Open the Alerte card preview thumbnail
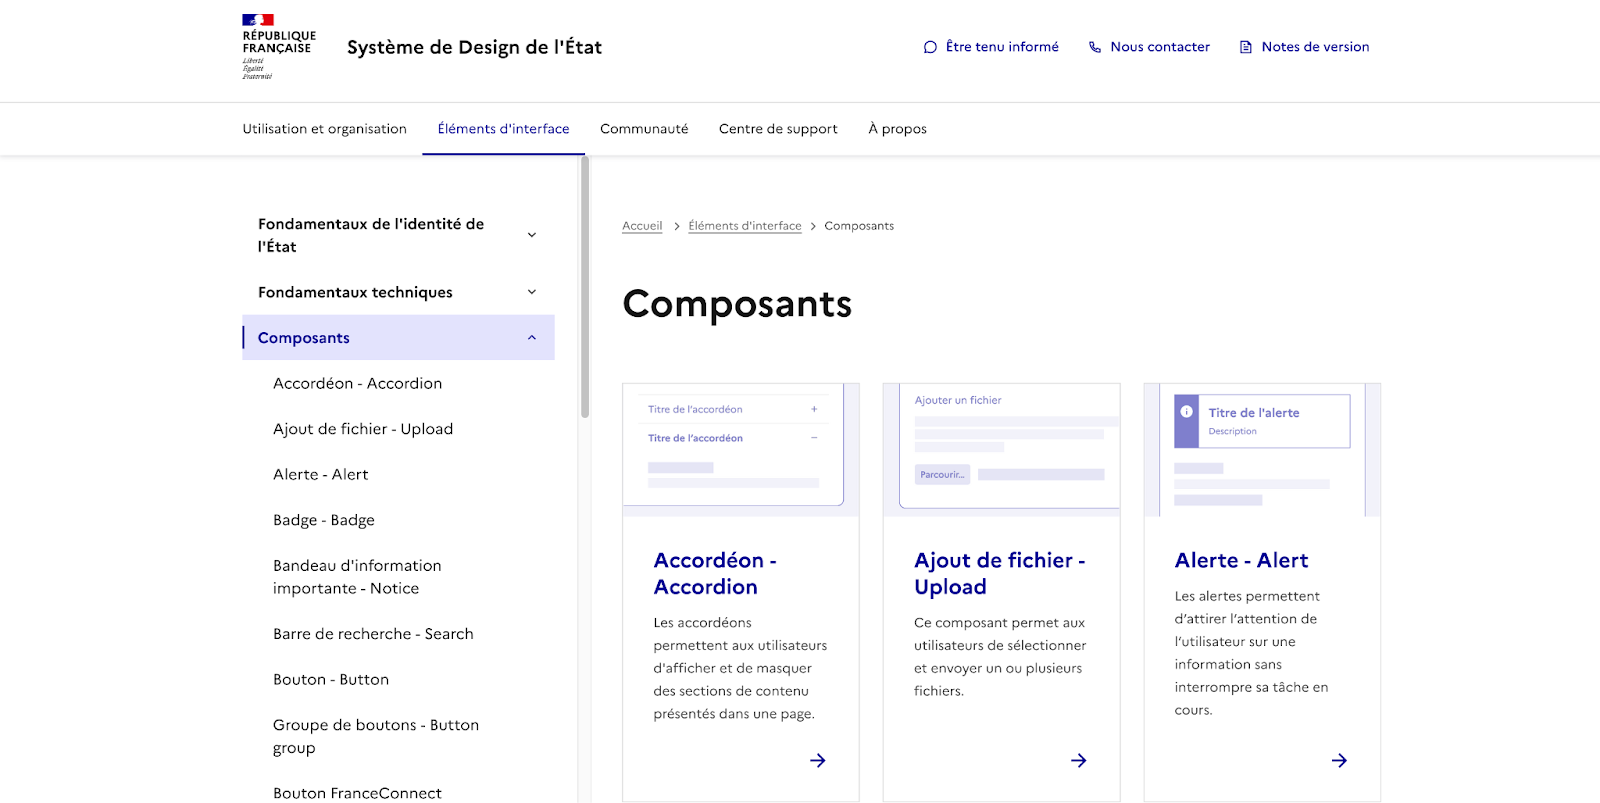 click(x=1261, y=449)
